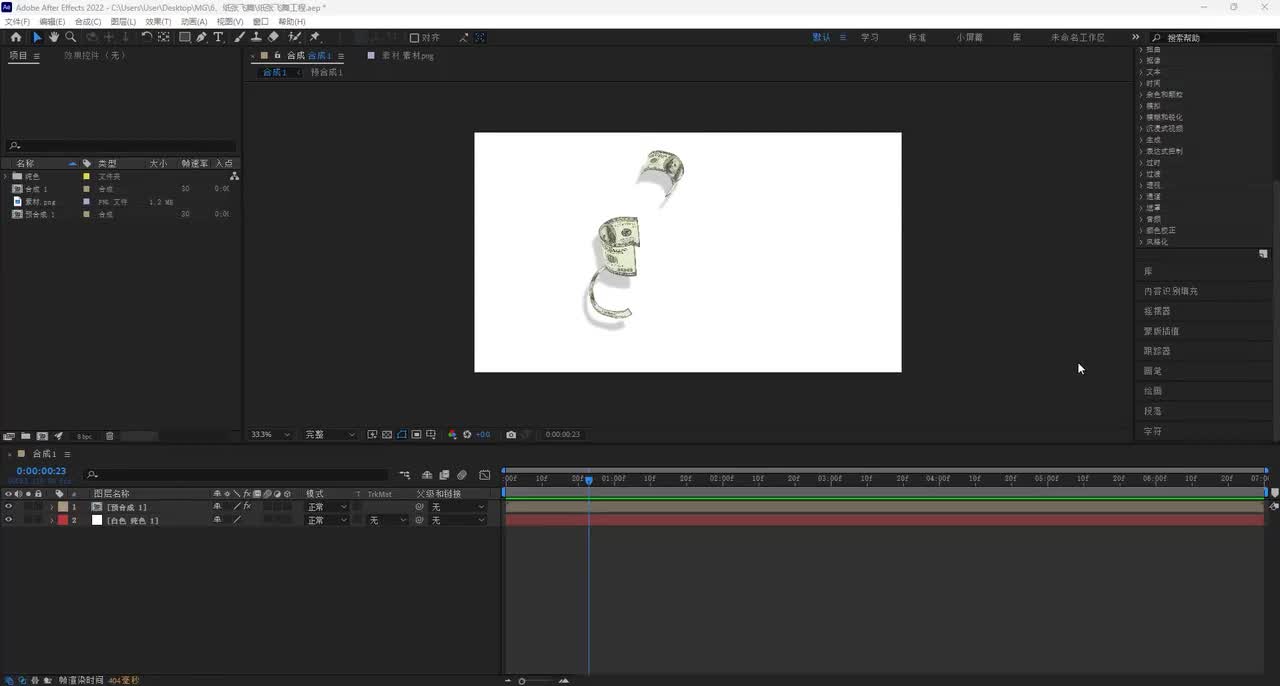Toggle shy switch on 白色 纯色 1 layer
Viewport: 1280px width, 686px height.
tap(217, 520)
